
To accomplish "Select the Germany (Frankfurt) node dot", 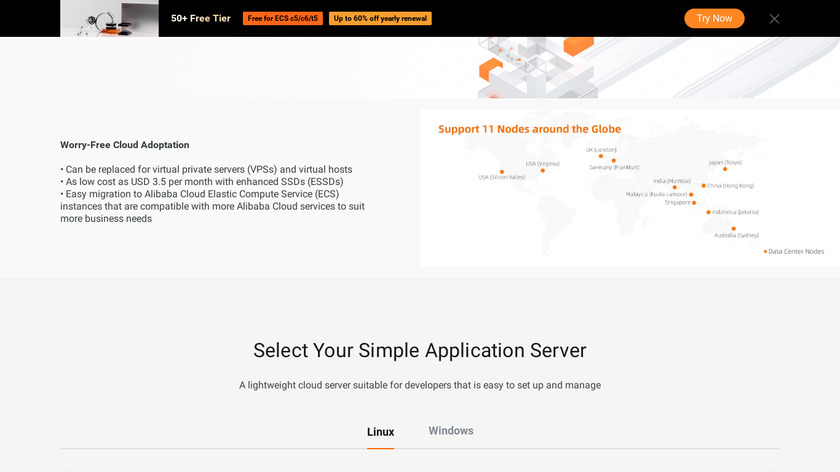I will [x=614, y=160].
